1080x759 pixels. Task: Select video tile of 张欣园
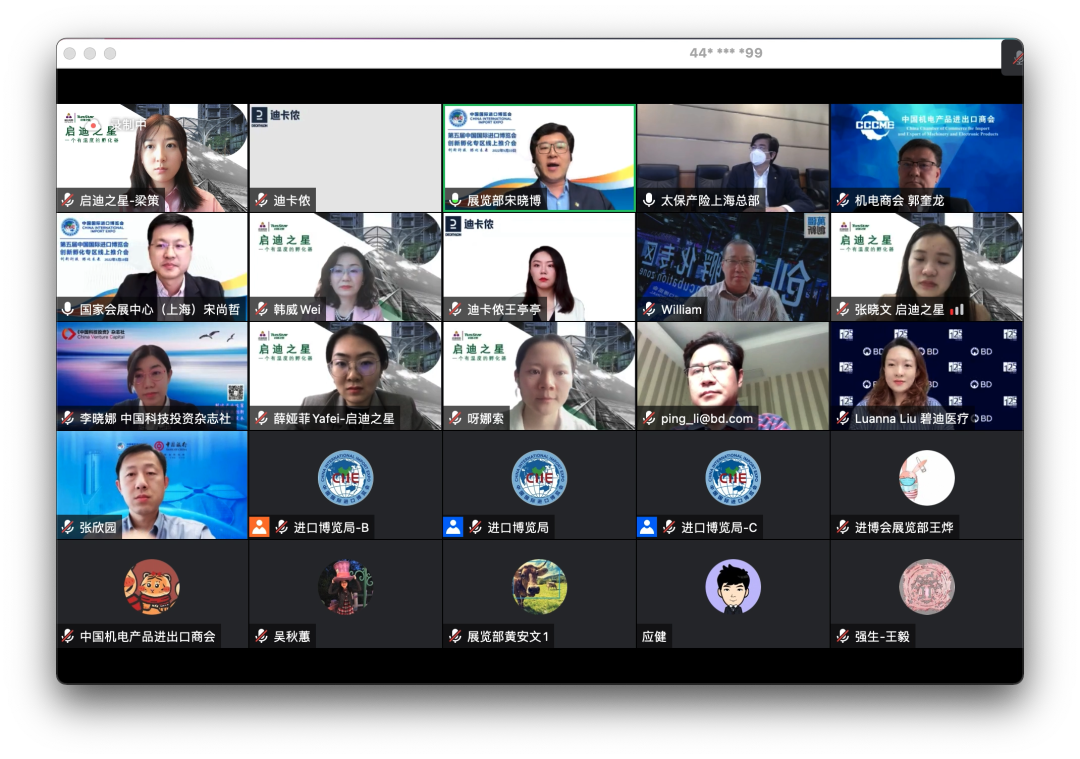coord(152,485)
